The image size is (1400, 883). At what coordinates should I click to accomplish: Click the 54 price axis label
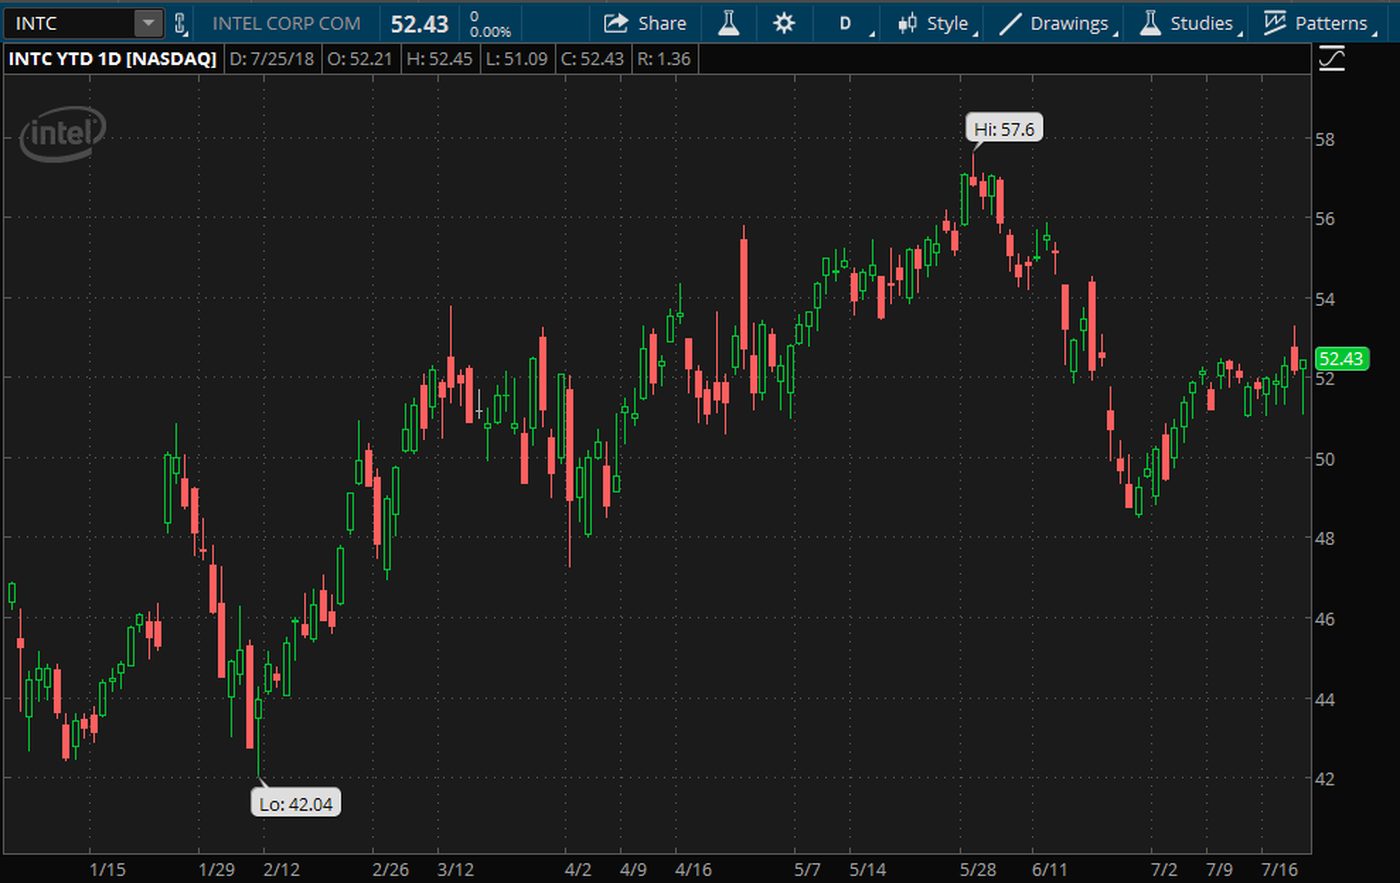(1325, 299)
